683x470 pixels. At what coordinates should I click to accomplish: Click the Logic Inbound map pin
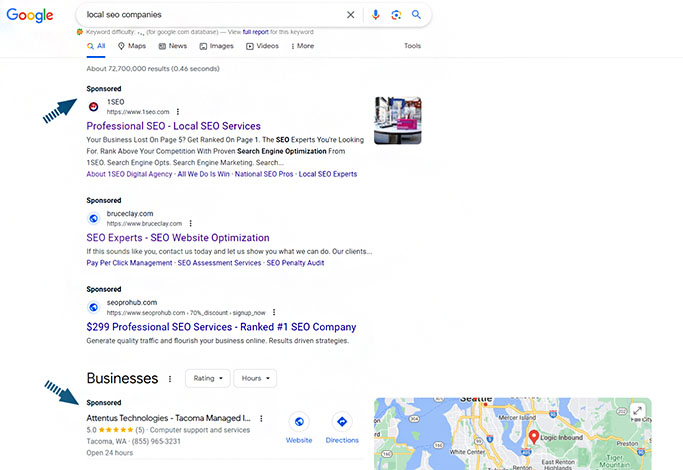534,436
